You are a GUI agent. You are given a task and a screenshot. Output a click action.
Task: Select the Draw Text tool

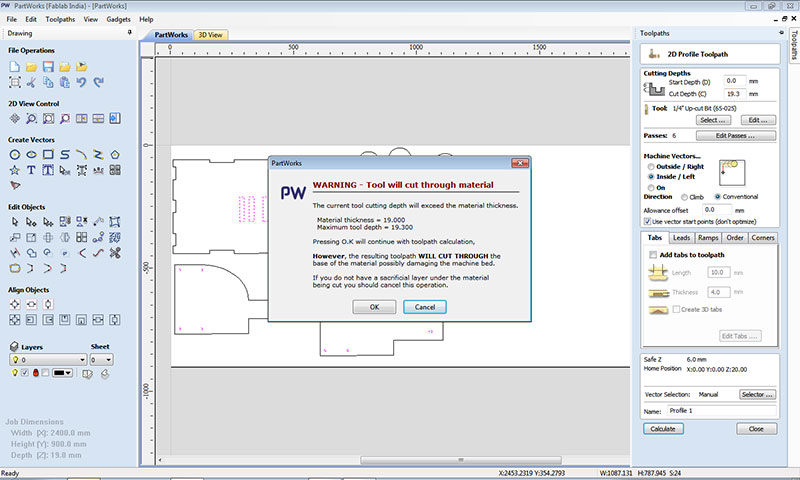pyautogui.click(x=31, y=170)
